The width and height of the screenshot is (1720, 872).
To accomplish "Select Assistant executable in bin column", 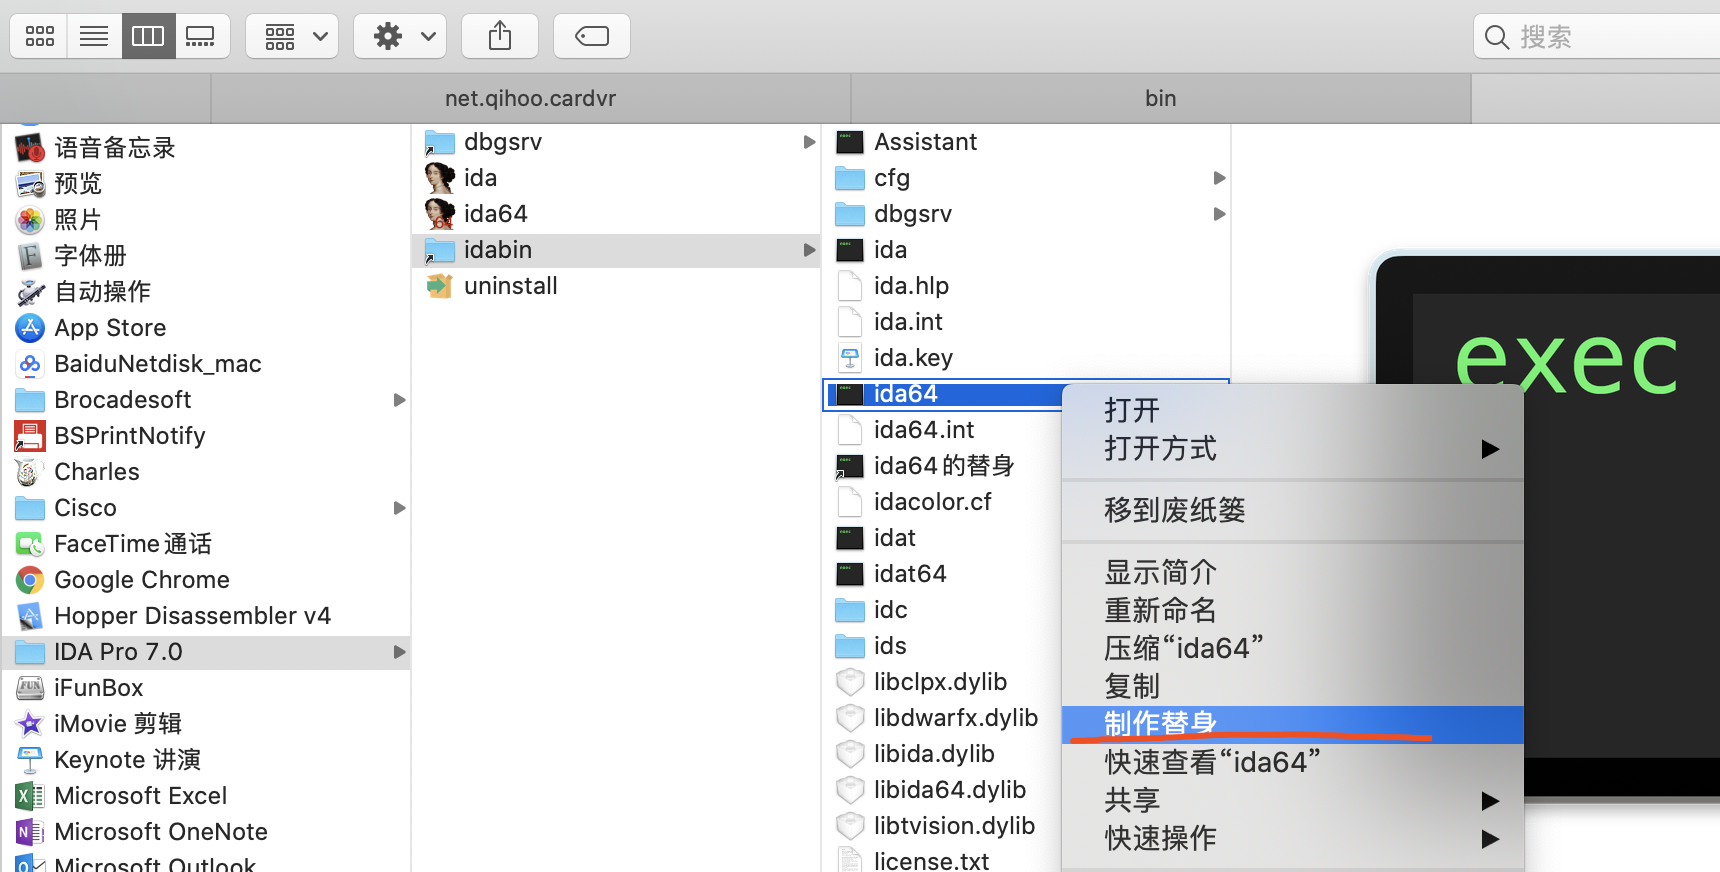I will [1026, 142].
